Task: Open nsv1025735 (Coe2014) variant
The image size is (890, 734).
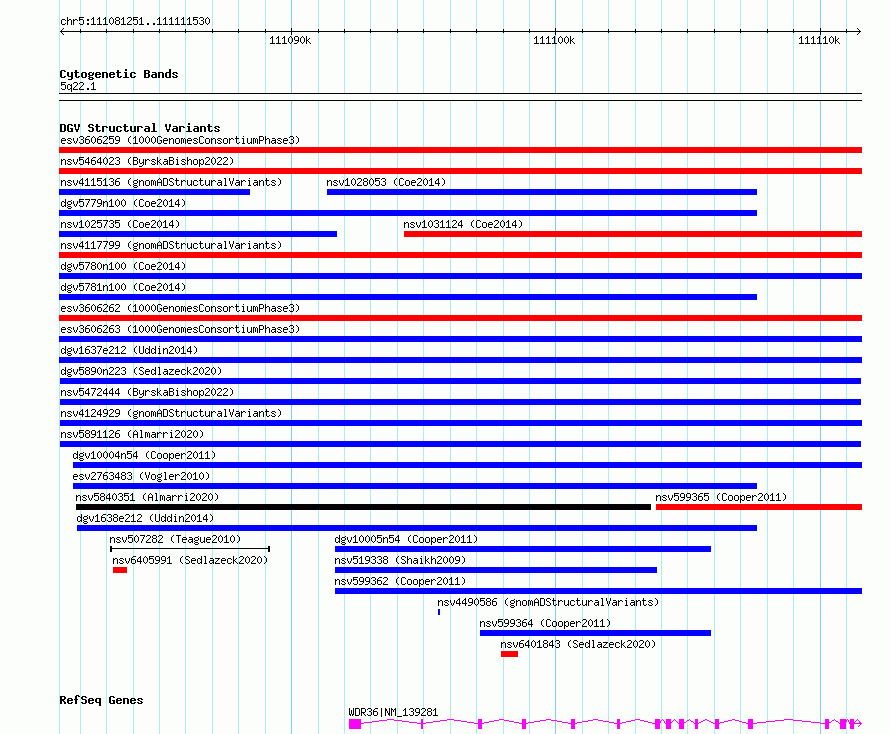Action: point(120,224)
